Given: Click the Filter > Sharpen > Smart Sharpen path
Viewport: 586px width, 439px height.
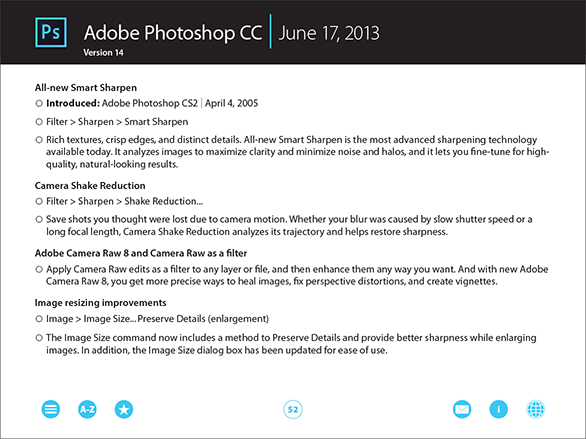Looking at the screenshot, I should [117, 122].
